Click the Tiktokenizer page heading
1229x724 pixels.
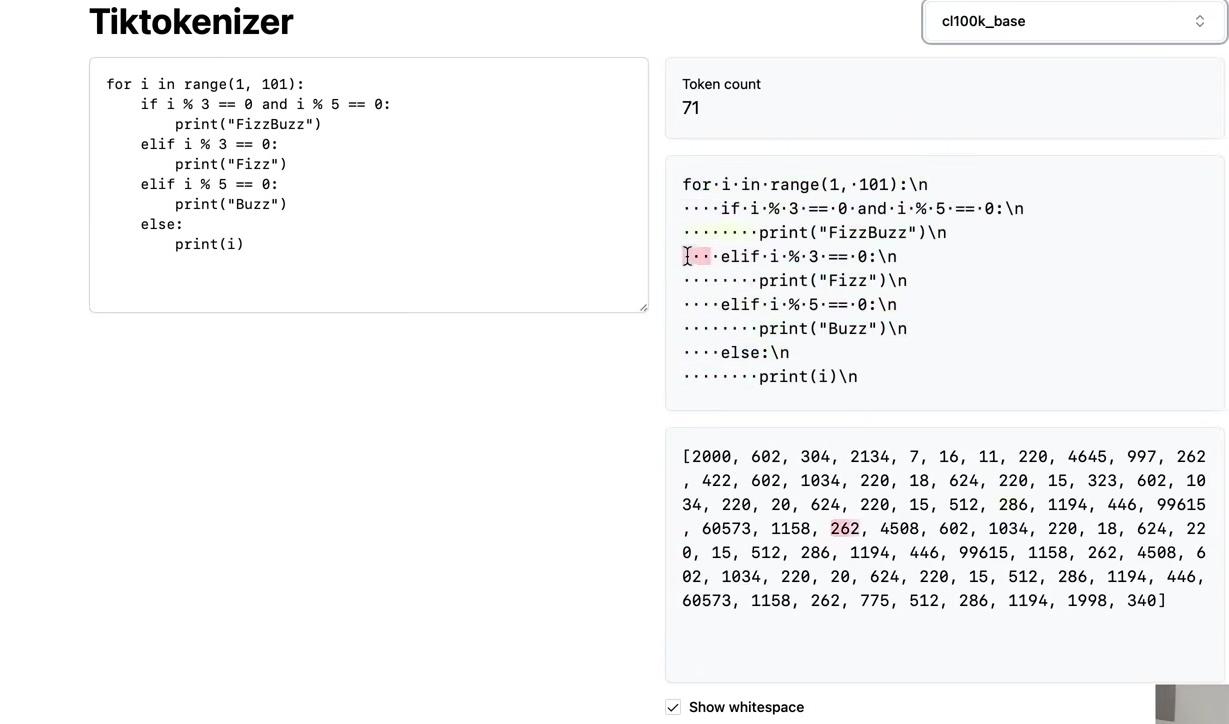(191, 21)
